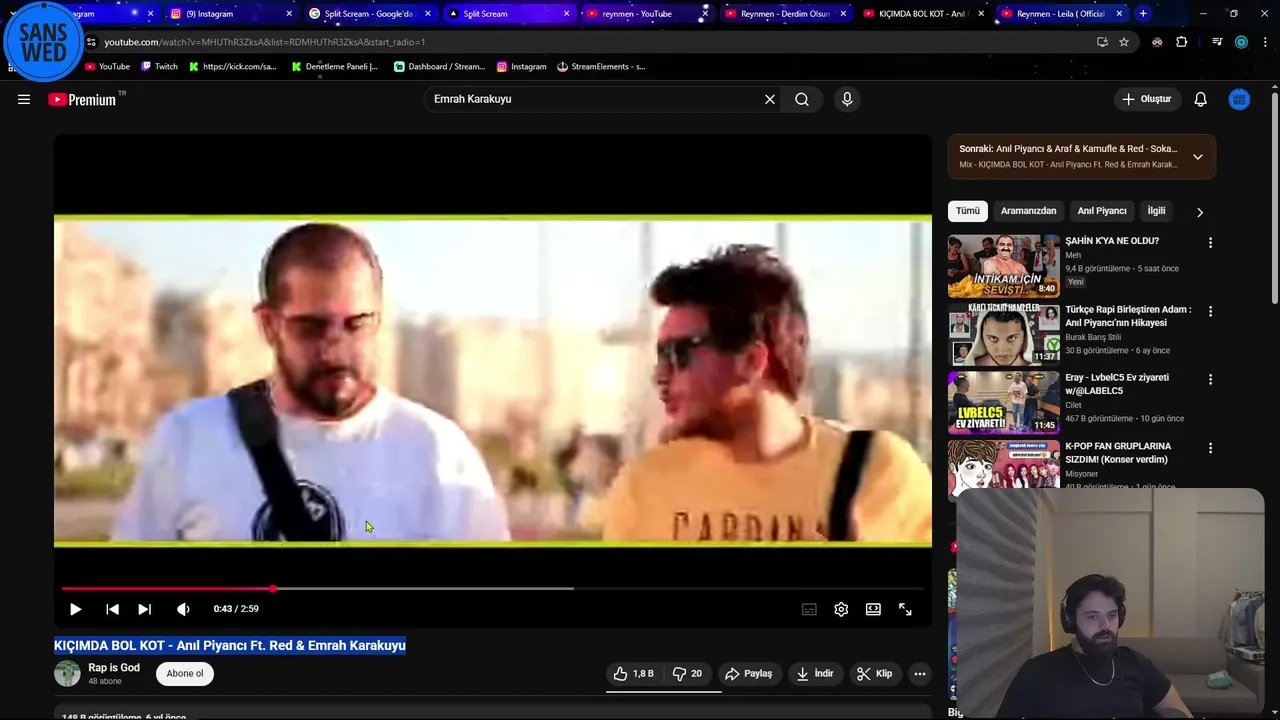Open the YouTube bookmark

(107, 67)
